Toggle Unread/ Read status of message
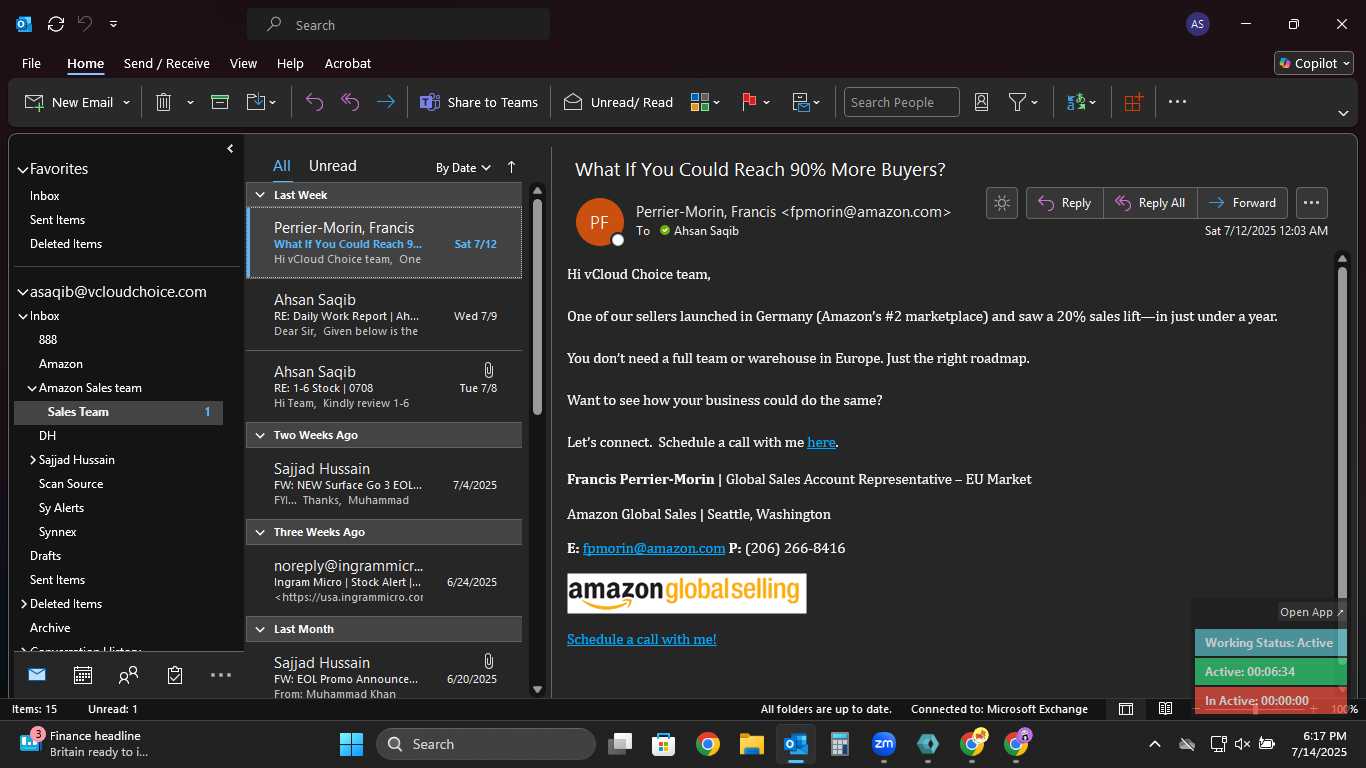1366x768 pixels. click(x=618, y=102)
